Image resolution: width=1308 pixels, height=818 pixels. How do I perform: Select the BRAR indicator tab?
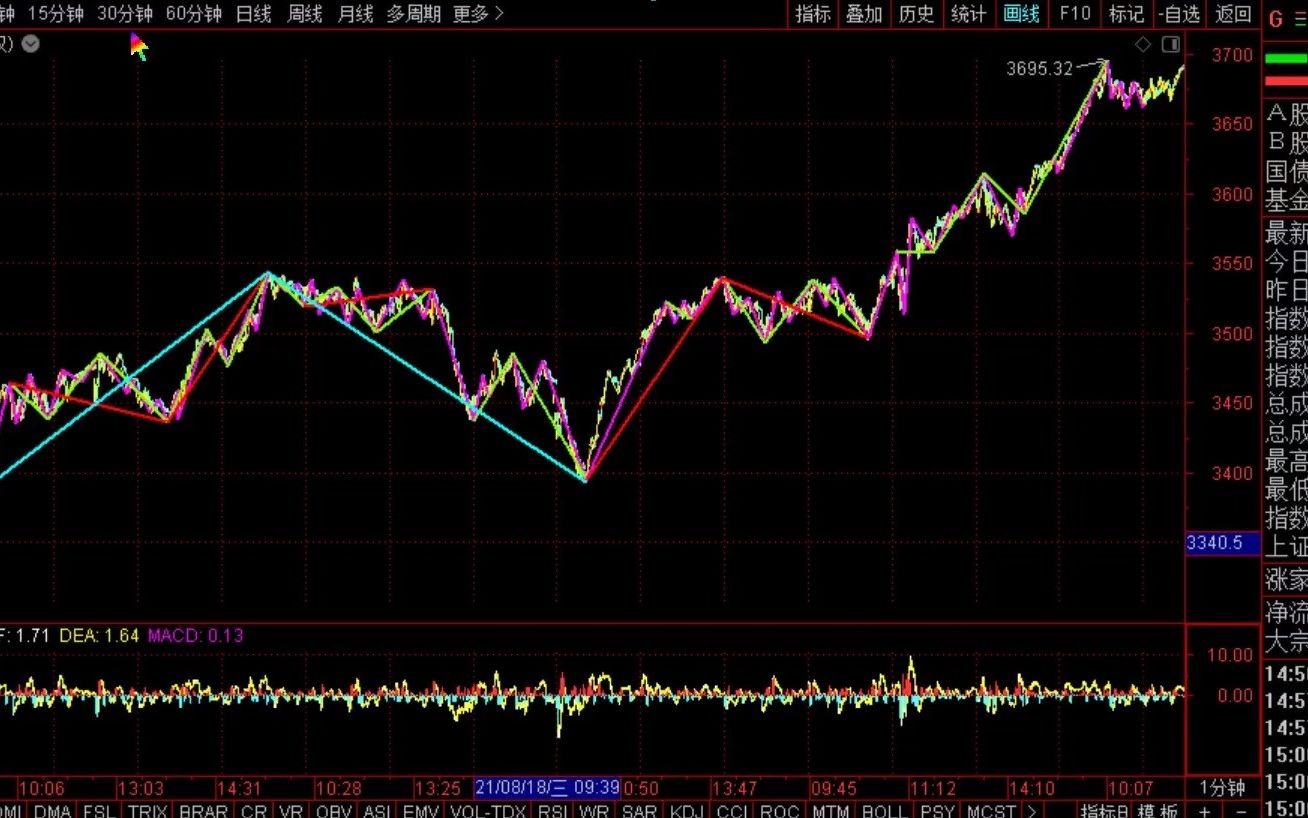(204, 811)
